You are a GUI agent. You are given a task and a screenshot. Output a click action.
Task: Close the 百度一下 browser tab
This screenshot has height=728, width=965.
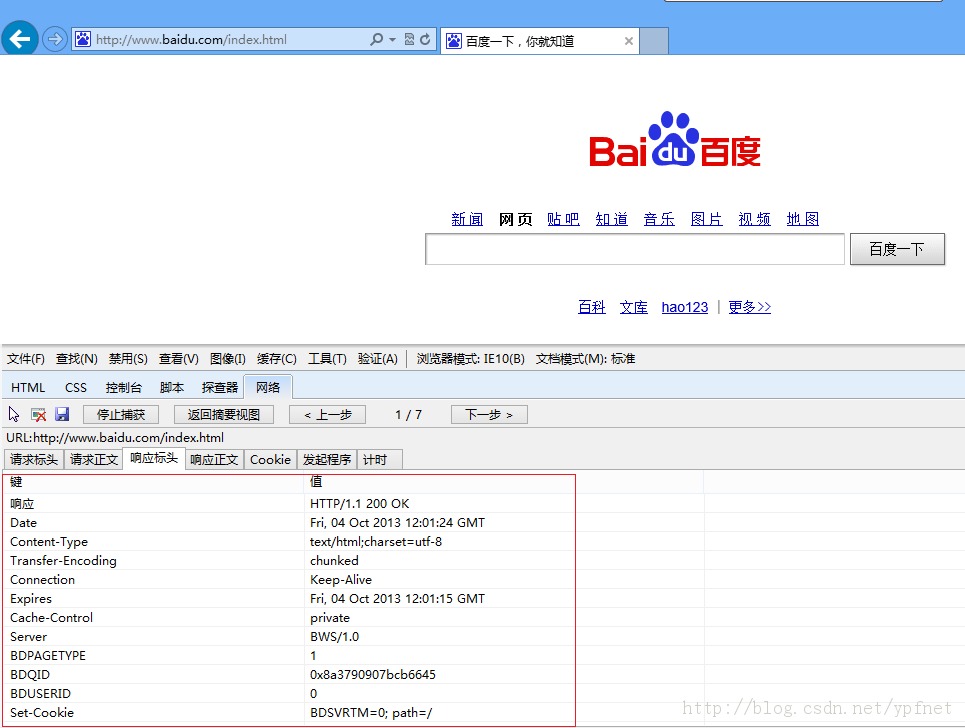pyautogui.click(x=628, y=41)
